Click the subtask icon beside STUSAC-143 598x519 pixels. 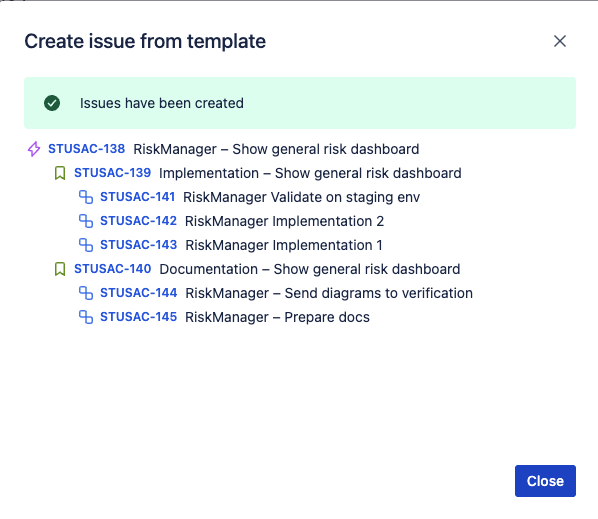86,245
